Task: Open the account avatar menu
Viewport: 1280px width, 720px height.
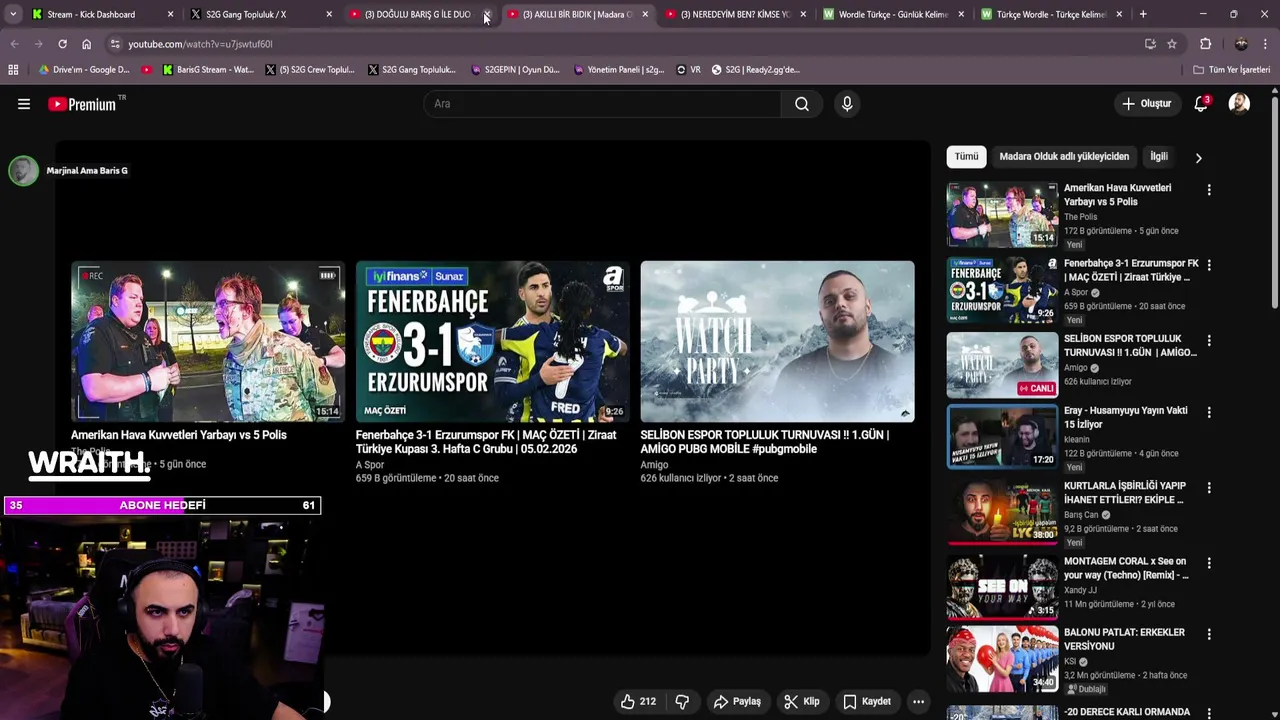Action: click(x=1239, y=104)
